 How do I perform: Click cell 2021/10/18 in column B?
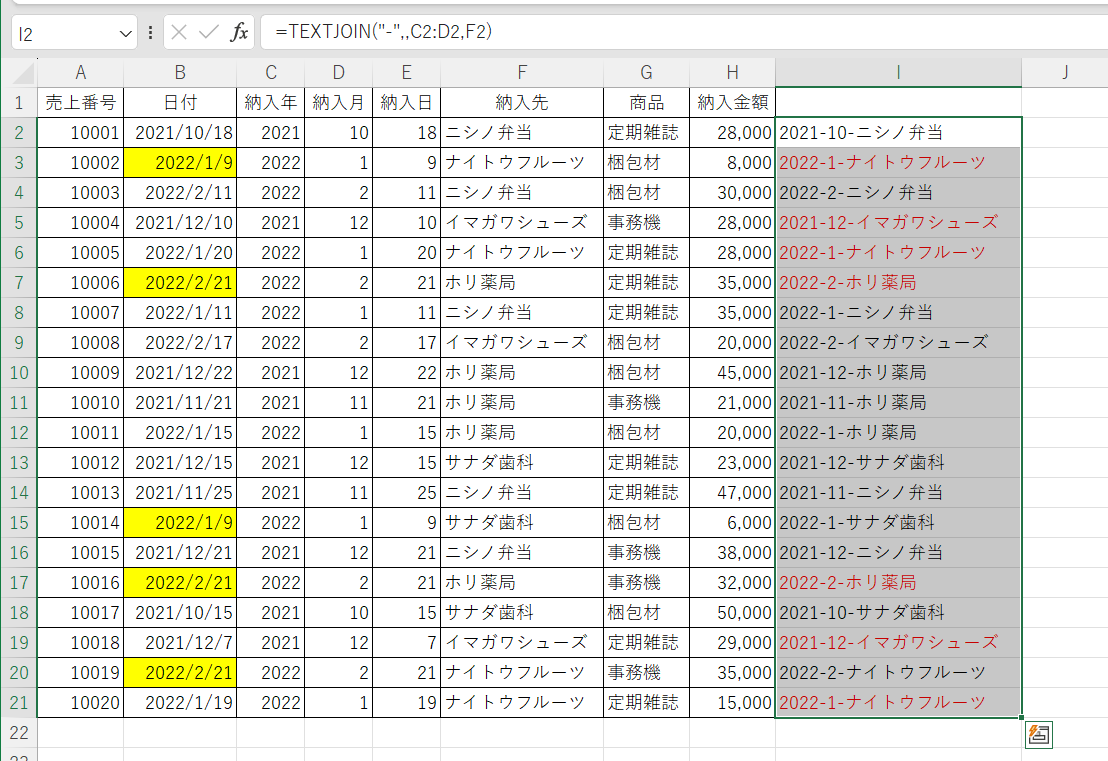pyautogui.click(x=180, y=133)
